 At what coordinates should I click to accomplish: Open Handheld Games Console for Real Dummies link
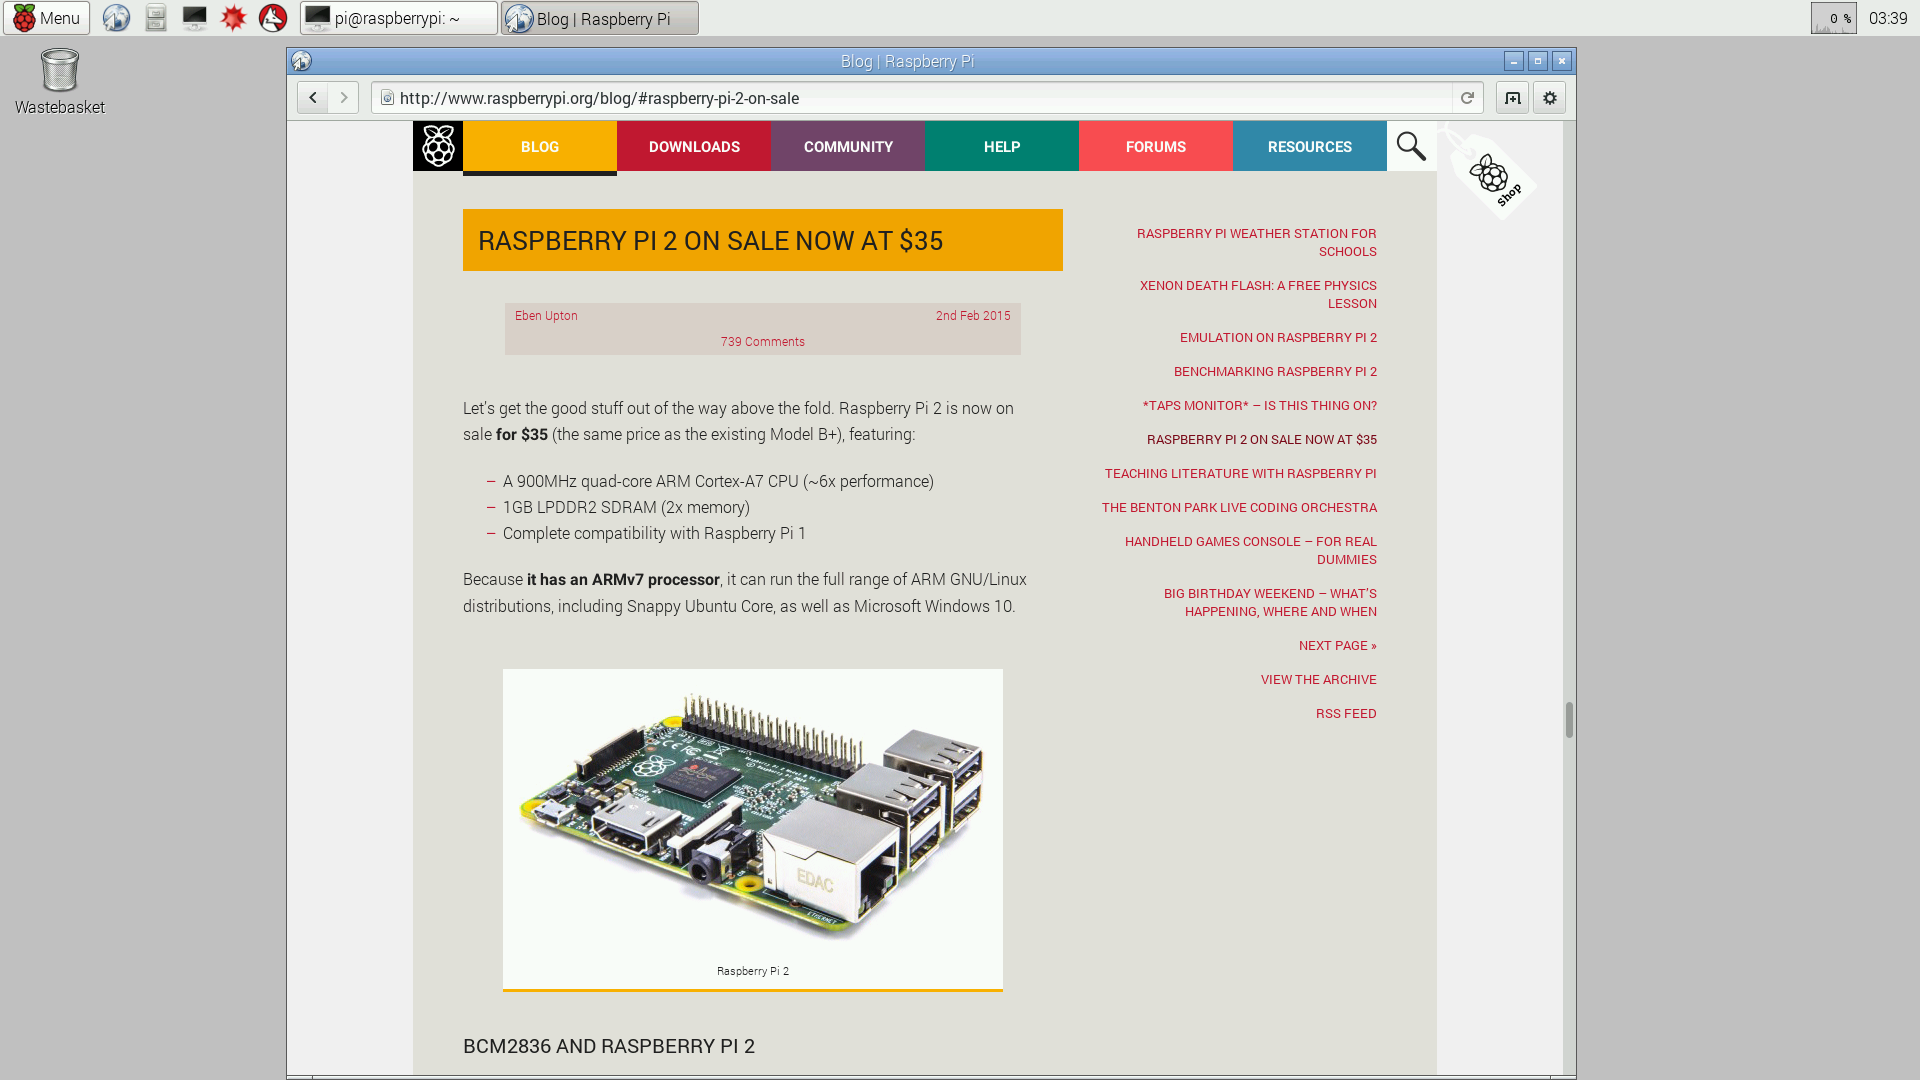(x=1250, y=550)
